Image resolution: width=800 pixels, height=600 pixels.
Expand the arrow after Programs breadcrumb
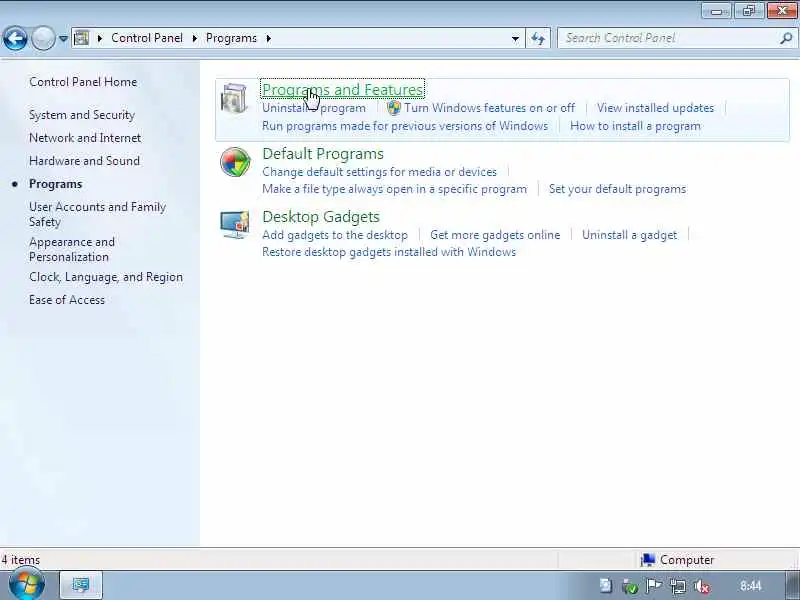tap(268, 38)
